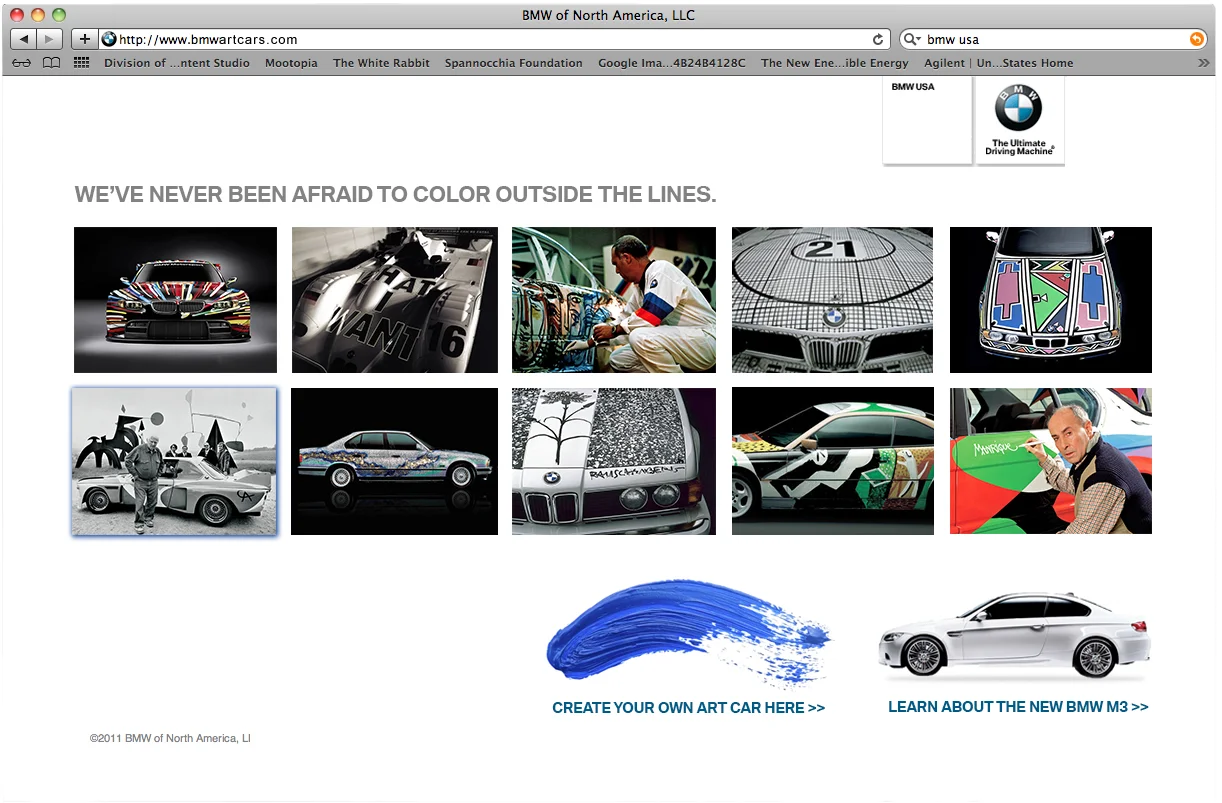Image resolution: width=1222 pixels, height=803 pixels.
Task: Show all bookmarks with the book icon
Action: tap(51, 63)
